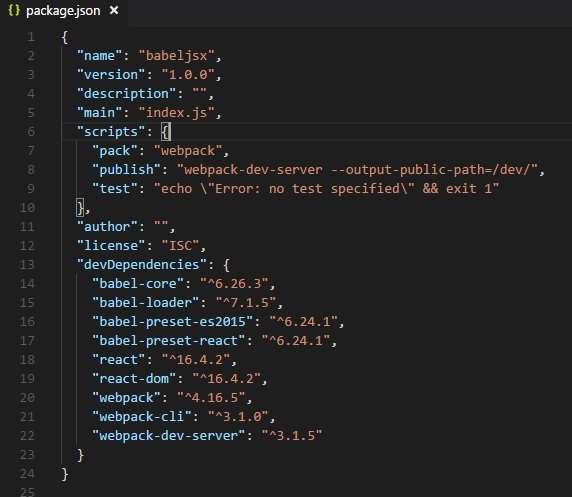The width and height of the screenshot is (572, 497).
Task: Click "^16.4.2" value on react-dom line
Action: coord(227,378)
